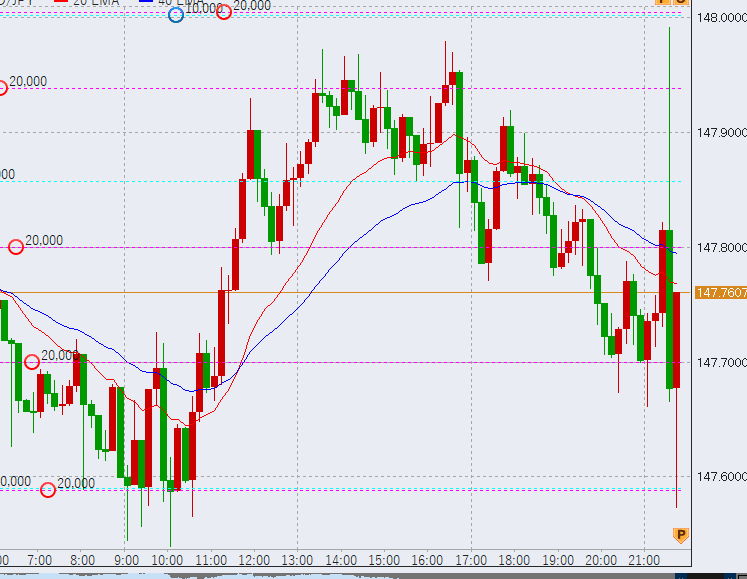Image resolution: width=747 pixels, height=579 pixels.
Task: Click the orange 147.7607 current price tag
Action: [x=720, y=293]
